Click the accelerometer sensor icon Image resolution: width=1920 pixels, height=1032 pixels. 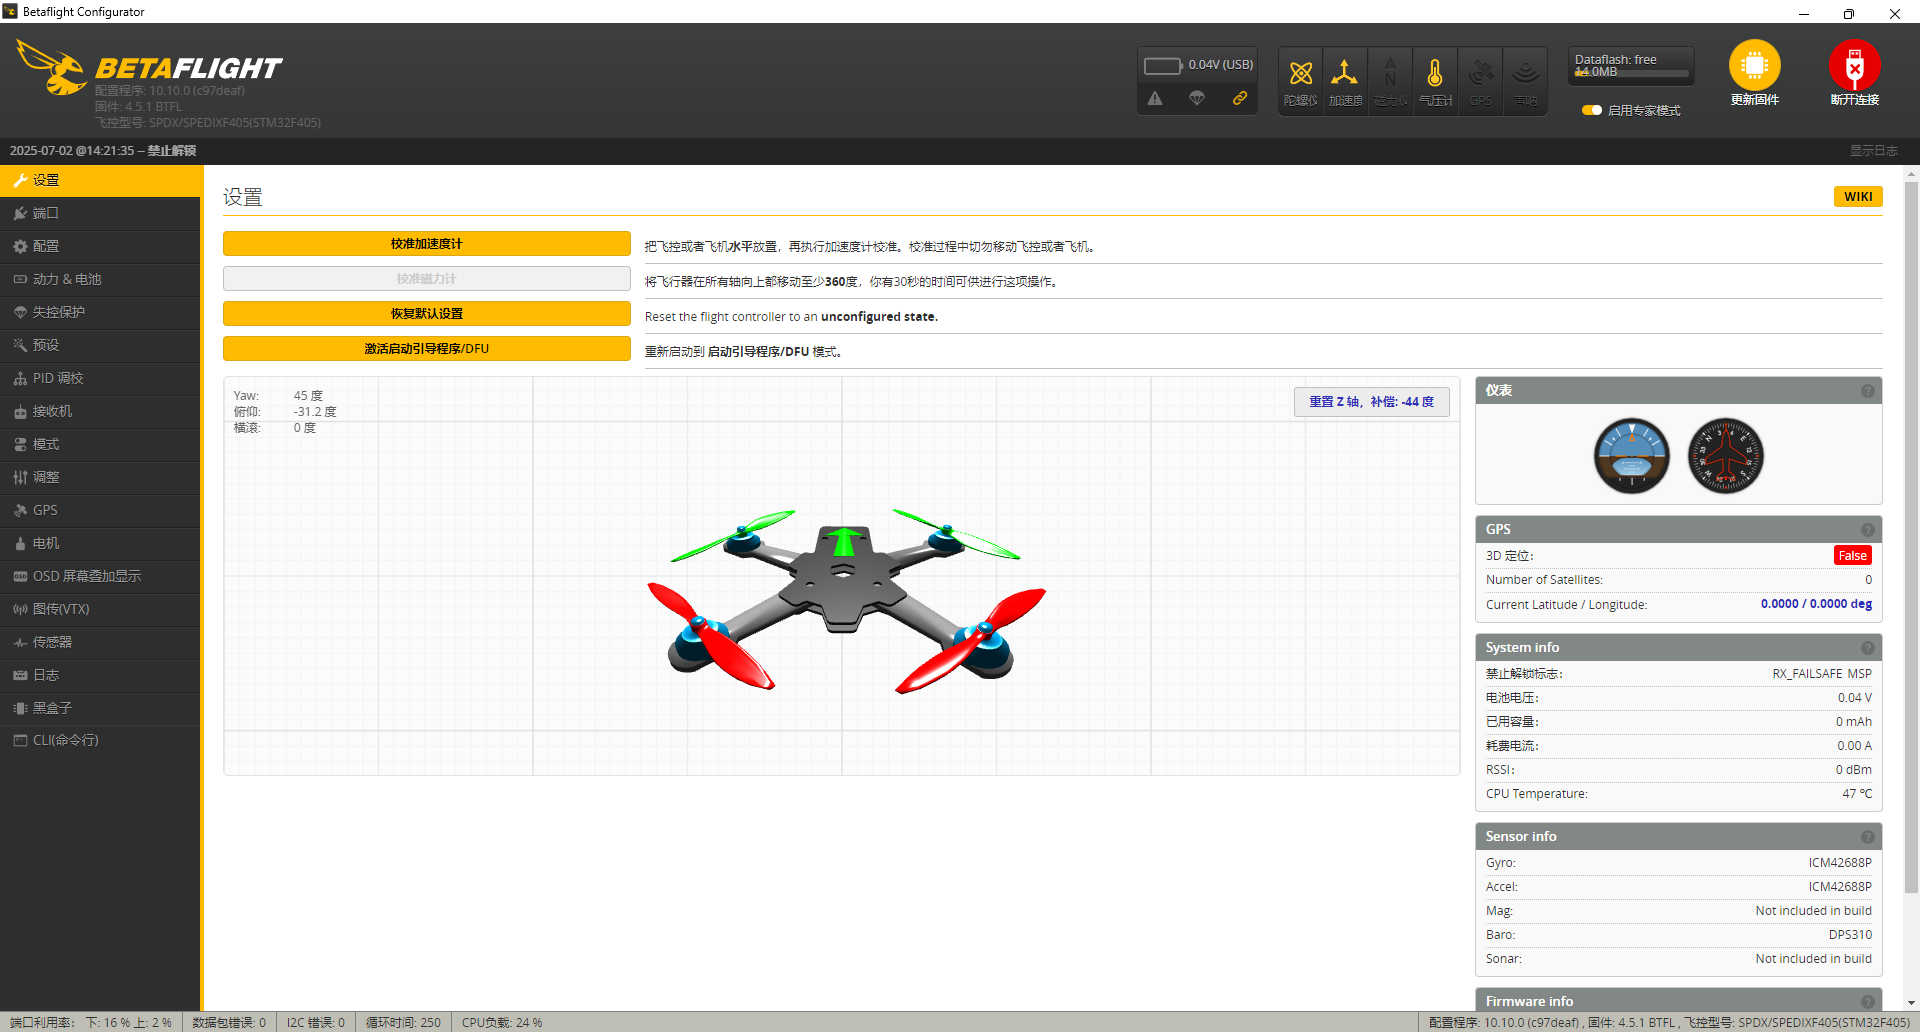tap(1345, 74)
